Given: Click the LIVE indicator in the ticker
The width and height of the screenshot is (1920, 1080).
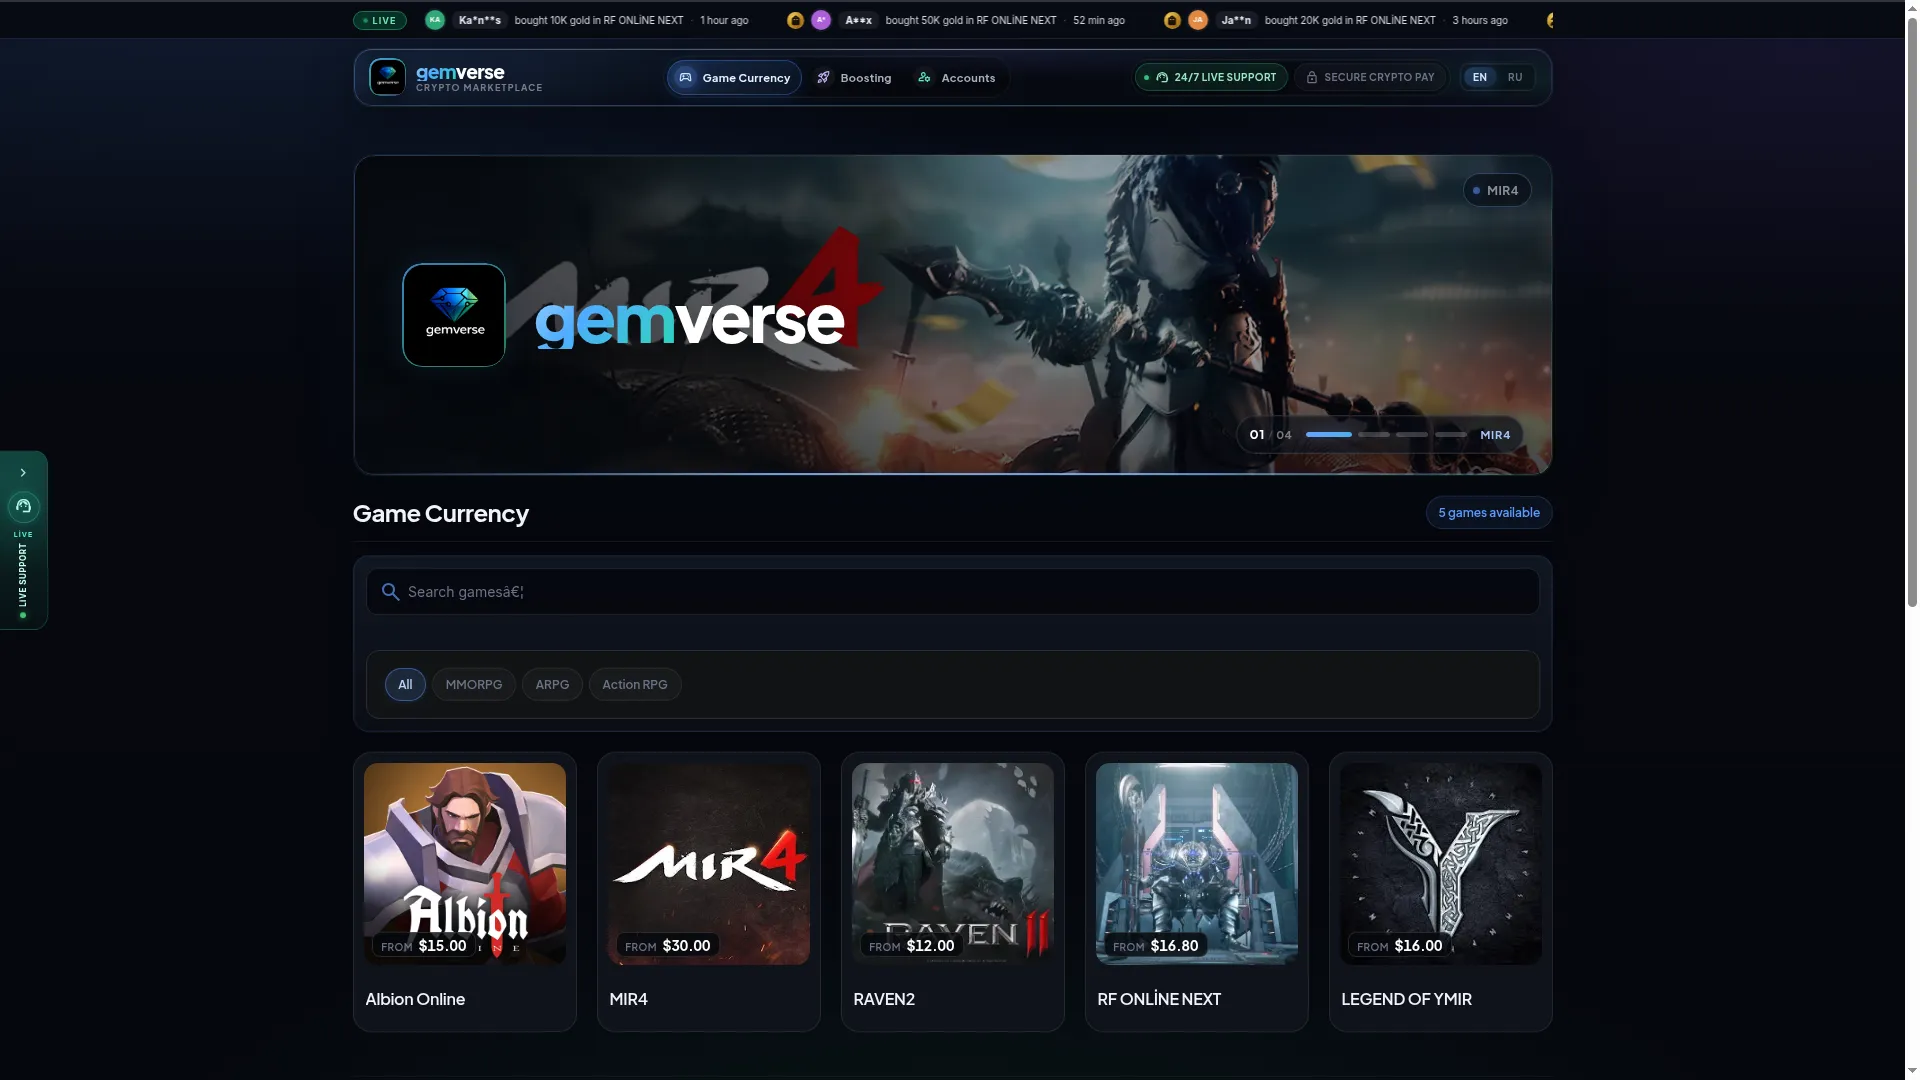Looking at the screenshot, I should (380, 20).
